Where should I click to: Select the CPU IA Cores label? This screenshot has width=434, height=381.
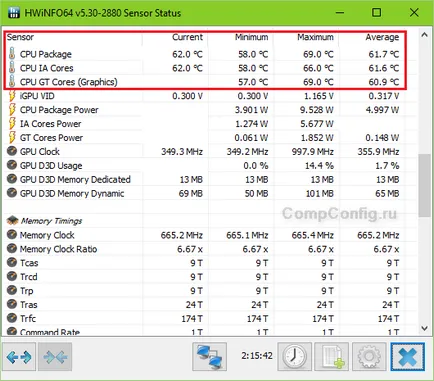click(x=46, y=68)
